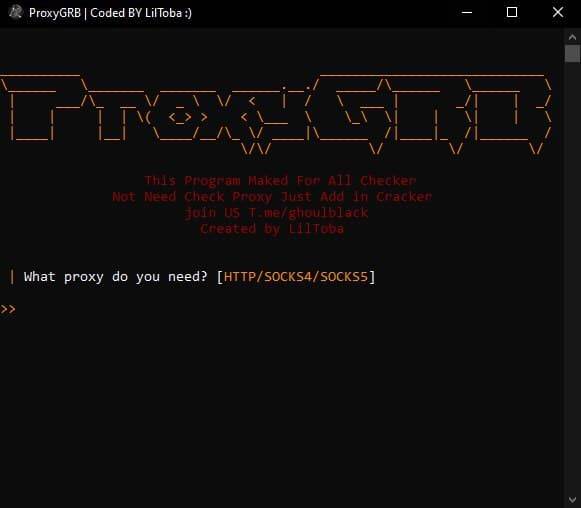Click the 'T.me/ghoulblack' Telegram link text
The image size is (581, 508).
tap(308, 213)
